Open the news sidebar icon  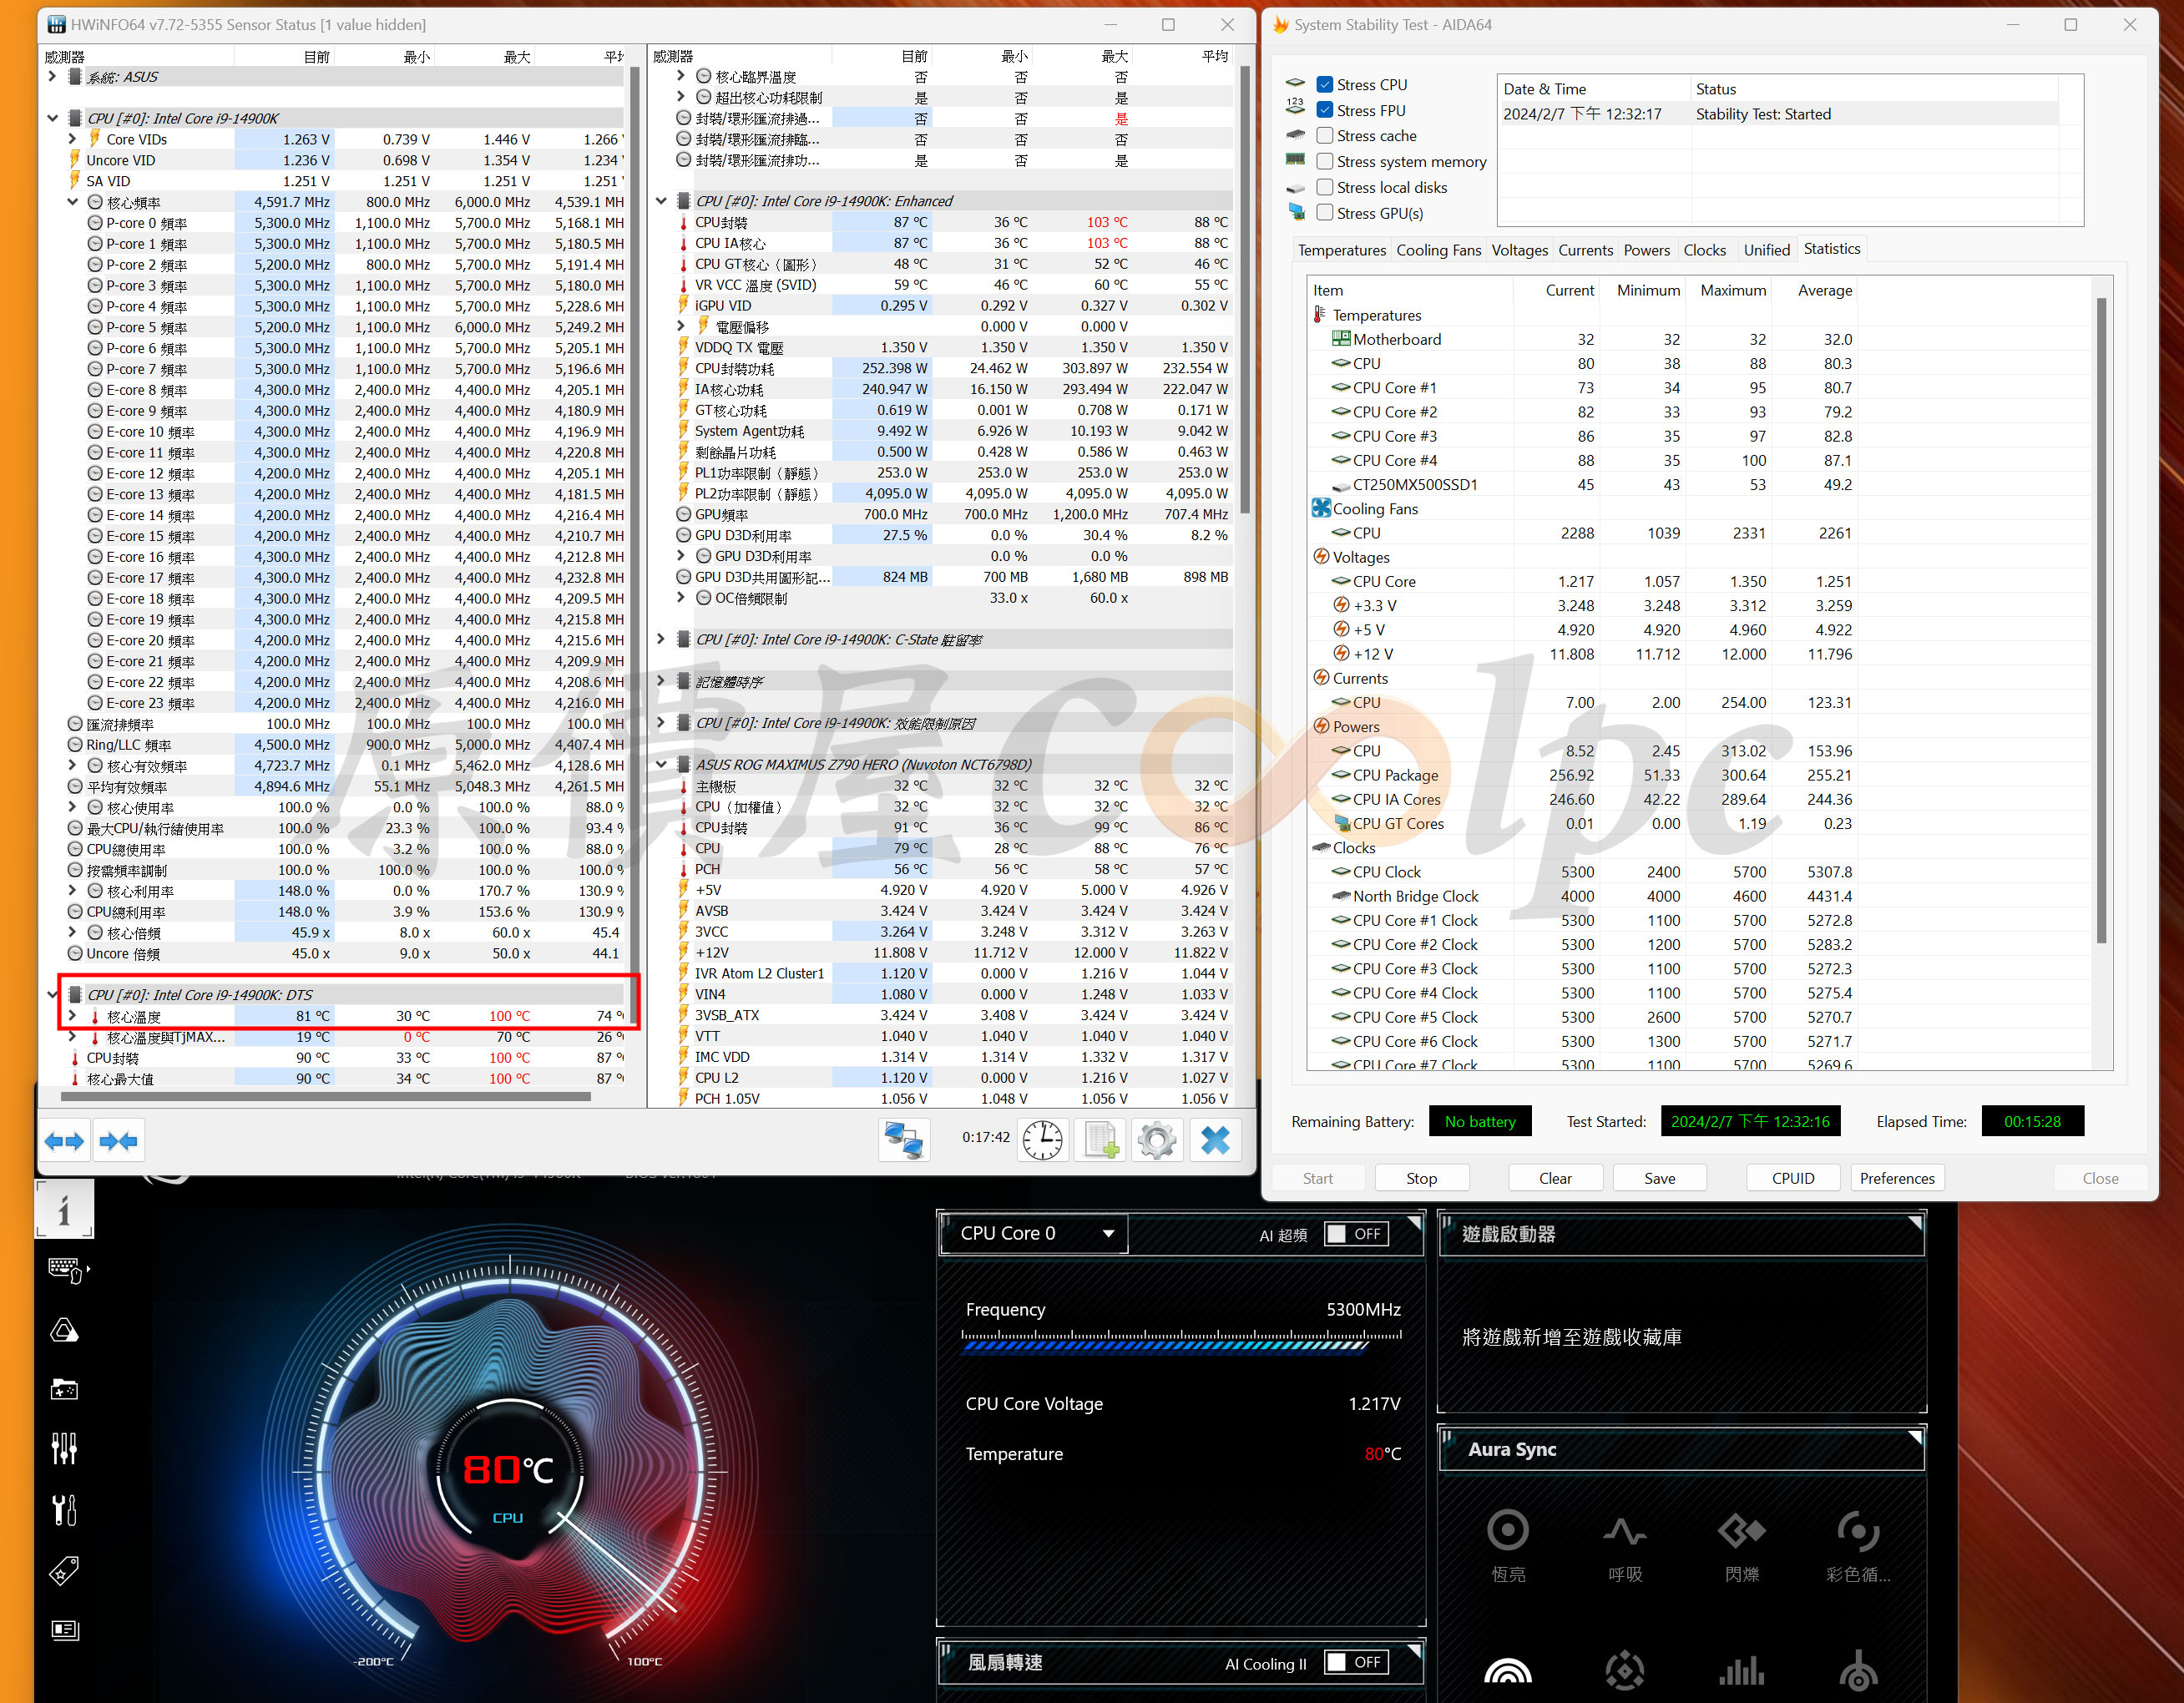tap(64, 1630)
